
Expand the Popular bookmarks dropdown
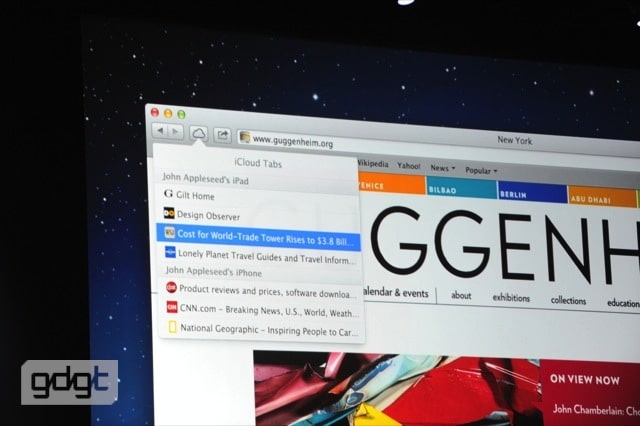481,170
